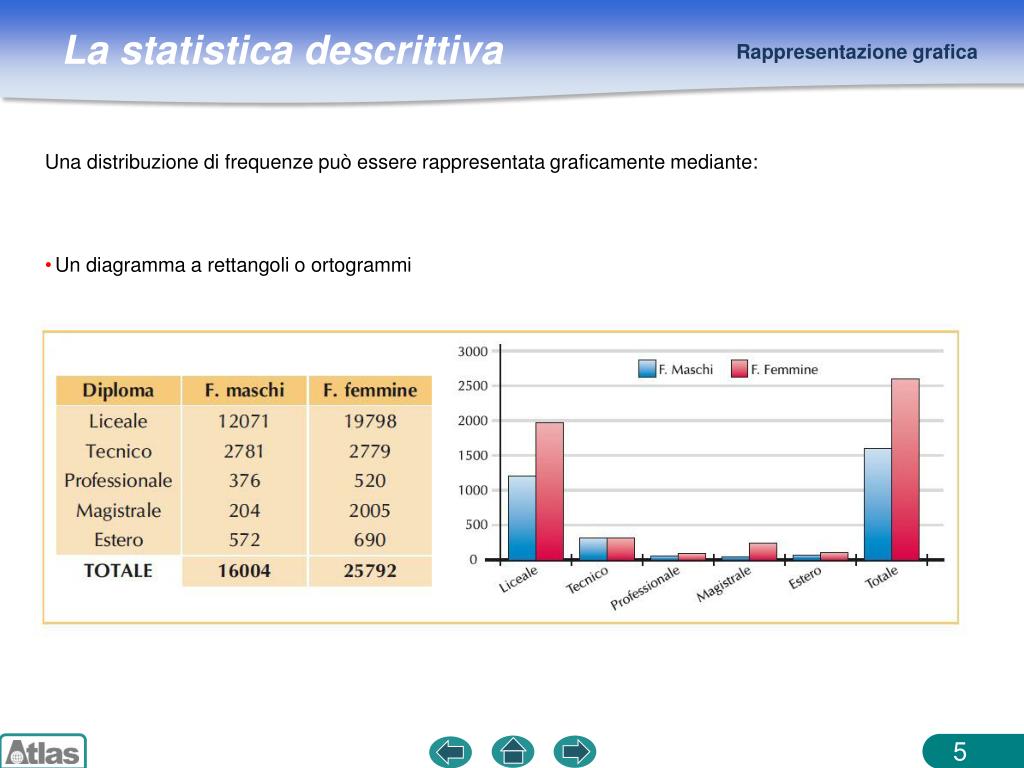Select the value 690 in the table
Image resolution: width=1024 pixels, height=768 pixels.
(370, 540)
